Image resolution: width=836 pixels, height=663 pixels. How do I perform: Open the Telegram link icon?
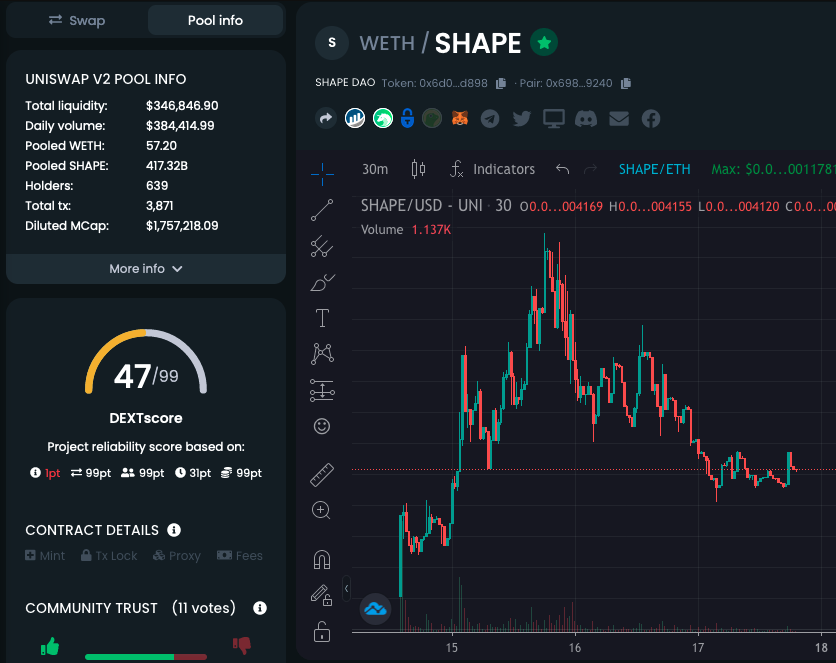(490, 118)
